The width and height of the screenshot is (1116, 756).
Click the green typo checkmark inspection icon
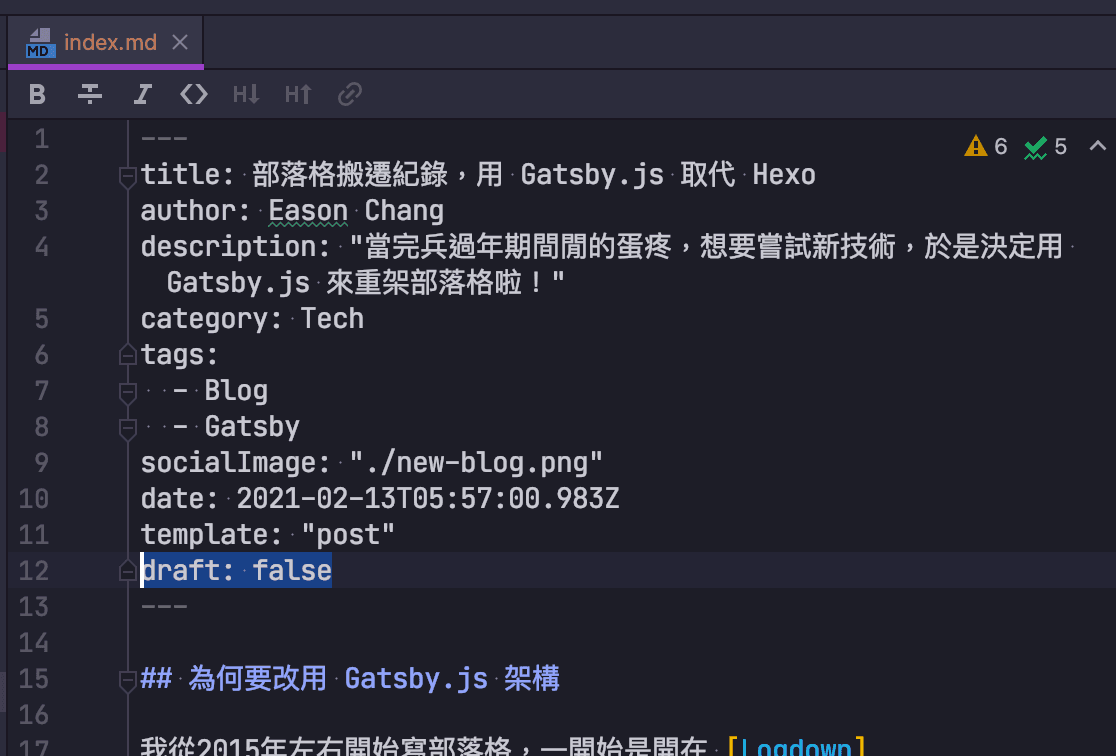coord(1036,147)
